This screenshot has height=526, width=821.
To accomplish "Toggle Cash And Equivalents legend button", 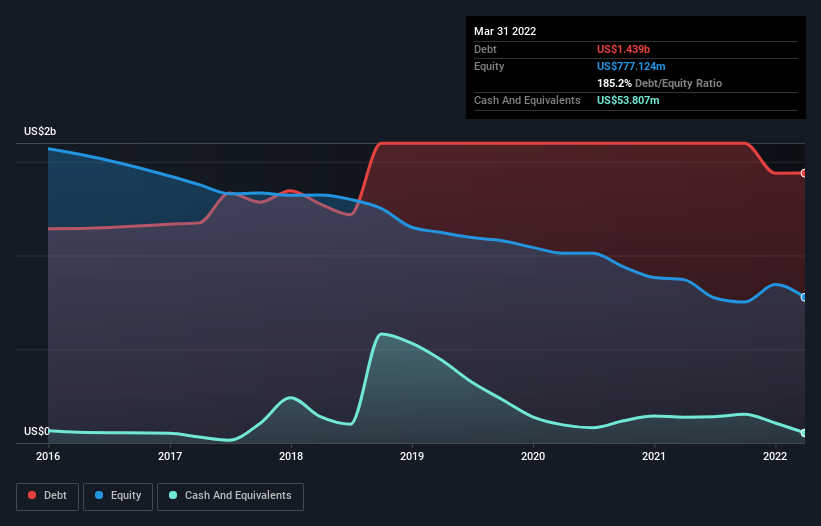I will (230, 496).
